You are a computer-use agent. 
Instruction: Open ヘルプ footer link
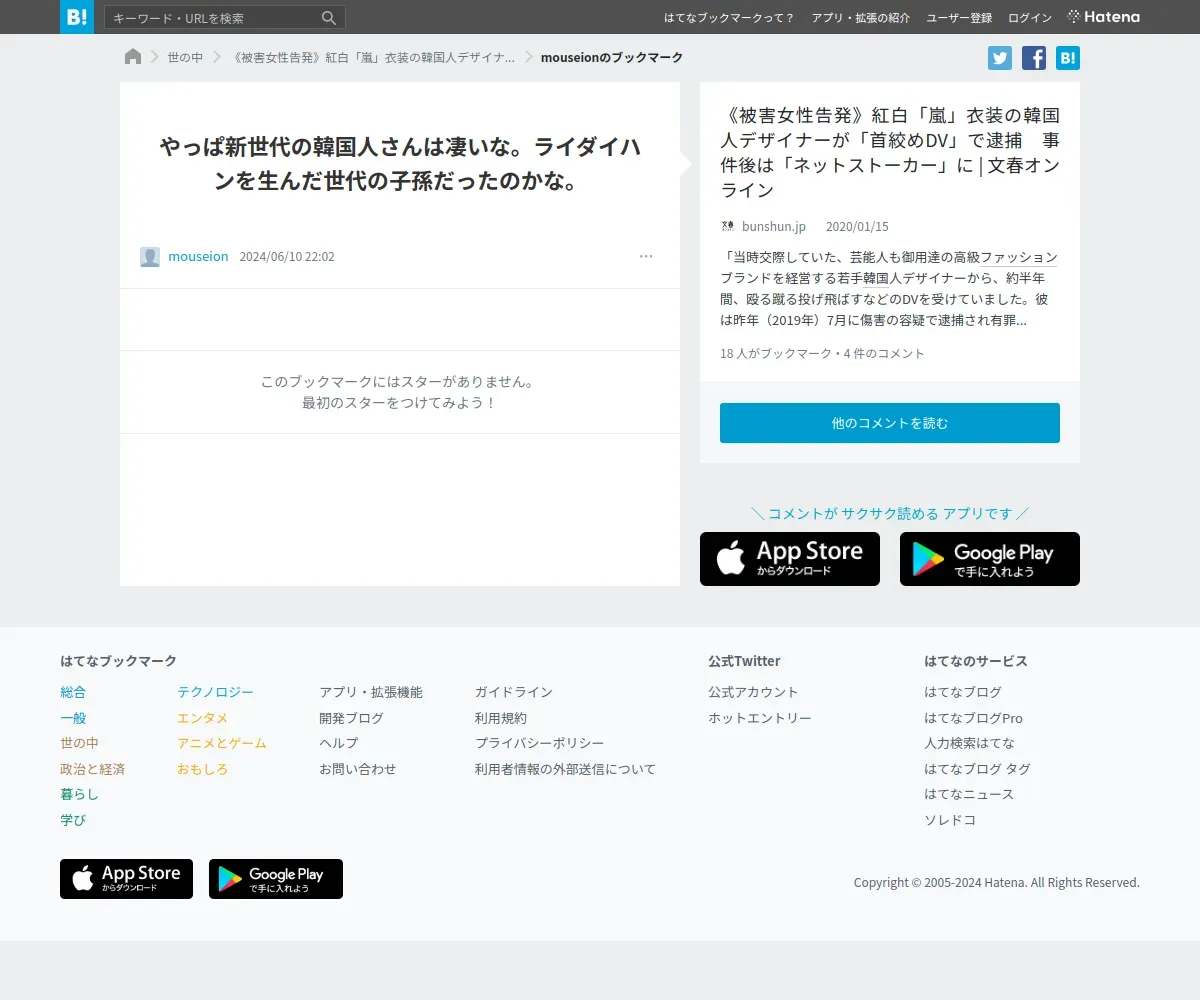click(338, 743)
